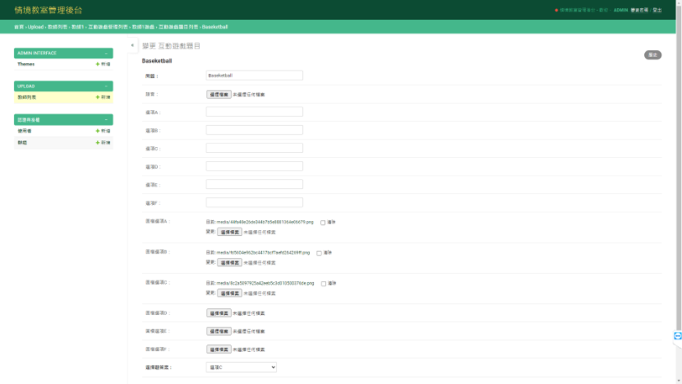This screenshot has height=384, width=682.
Task: Click the question field containing Baseketball
Action: click(254, 75)
